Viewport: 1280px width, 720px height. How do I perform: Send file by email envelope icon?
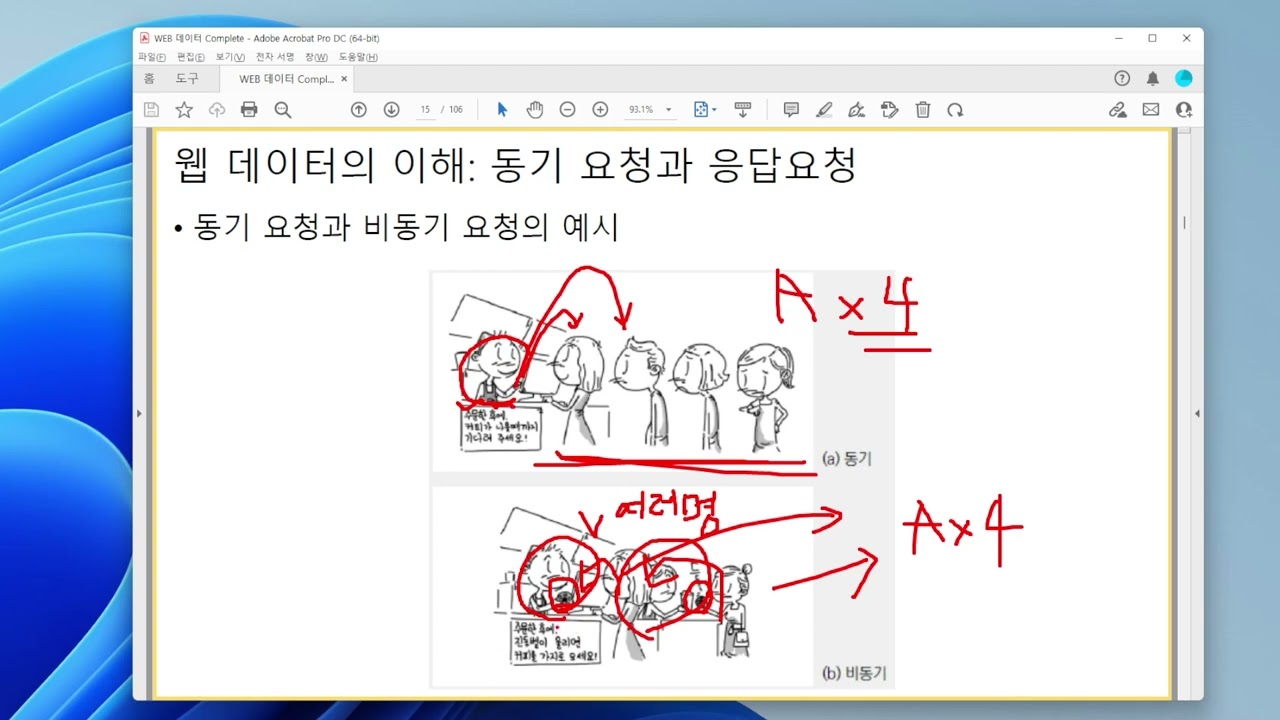click(1151, 109)
